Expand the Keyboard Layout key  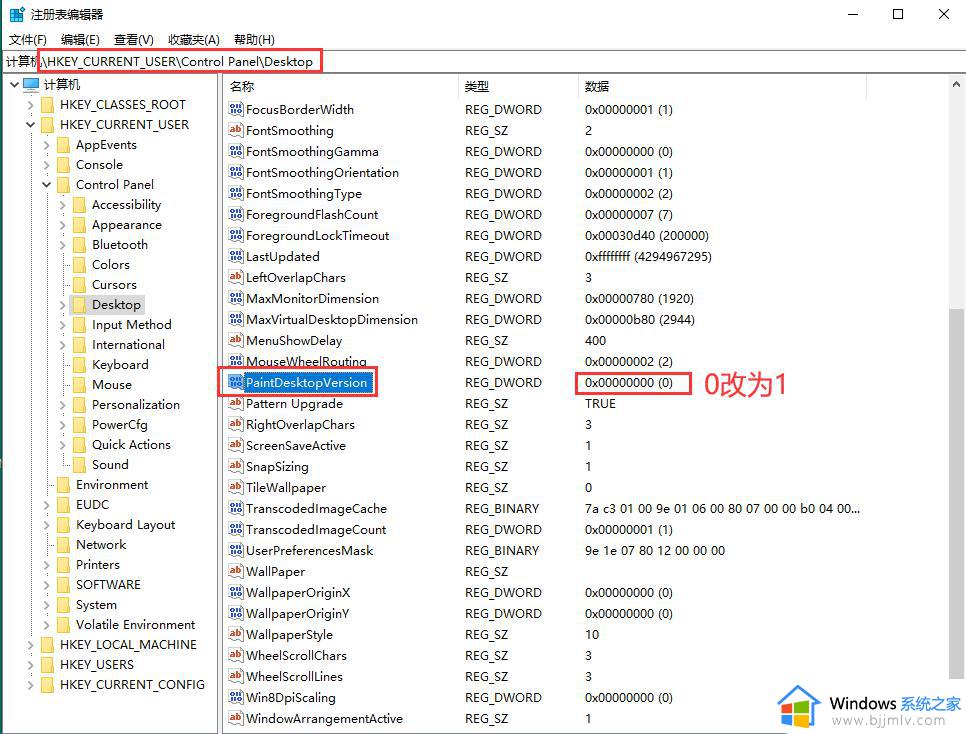pos(46,524)
